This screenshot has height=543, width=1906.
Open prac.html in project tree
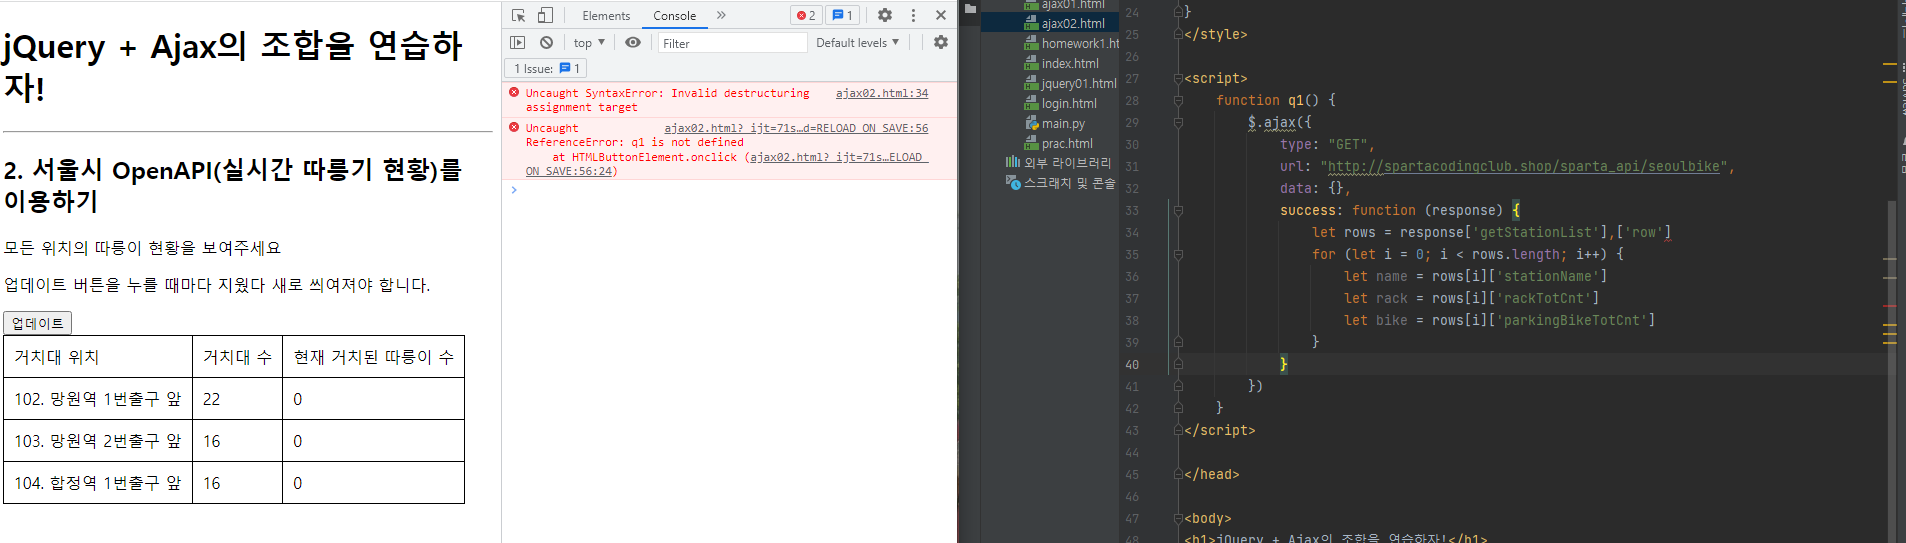1067,143
